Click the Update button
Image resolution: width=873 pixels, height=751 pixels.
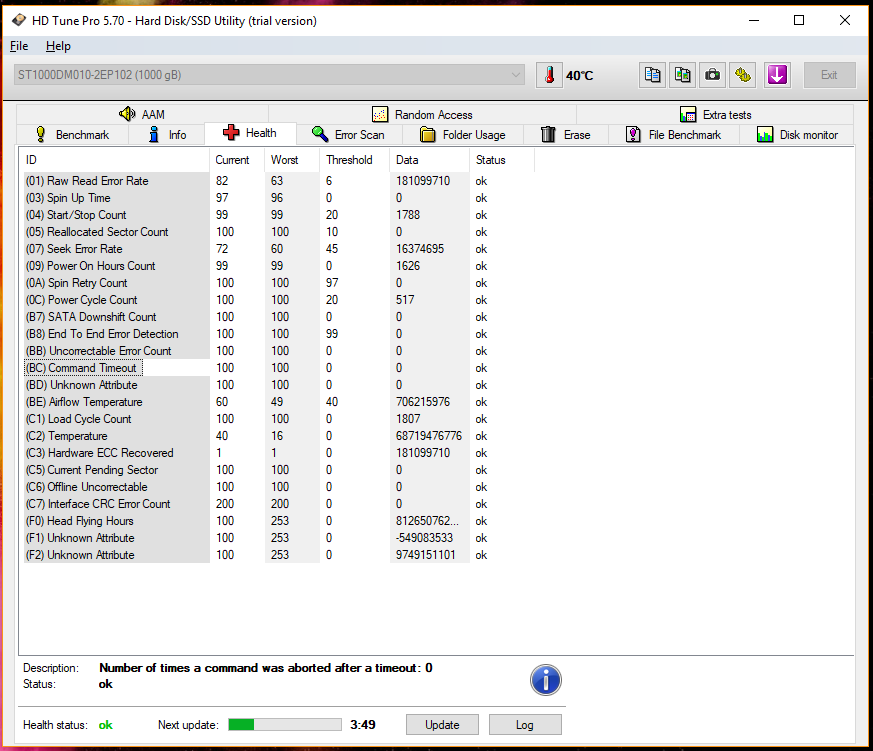tap(442, 725)
